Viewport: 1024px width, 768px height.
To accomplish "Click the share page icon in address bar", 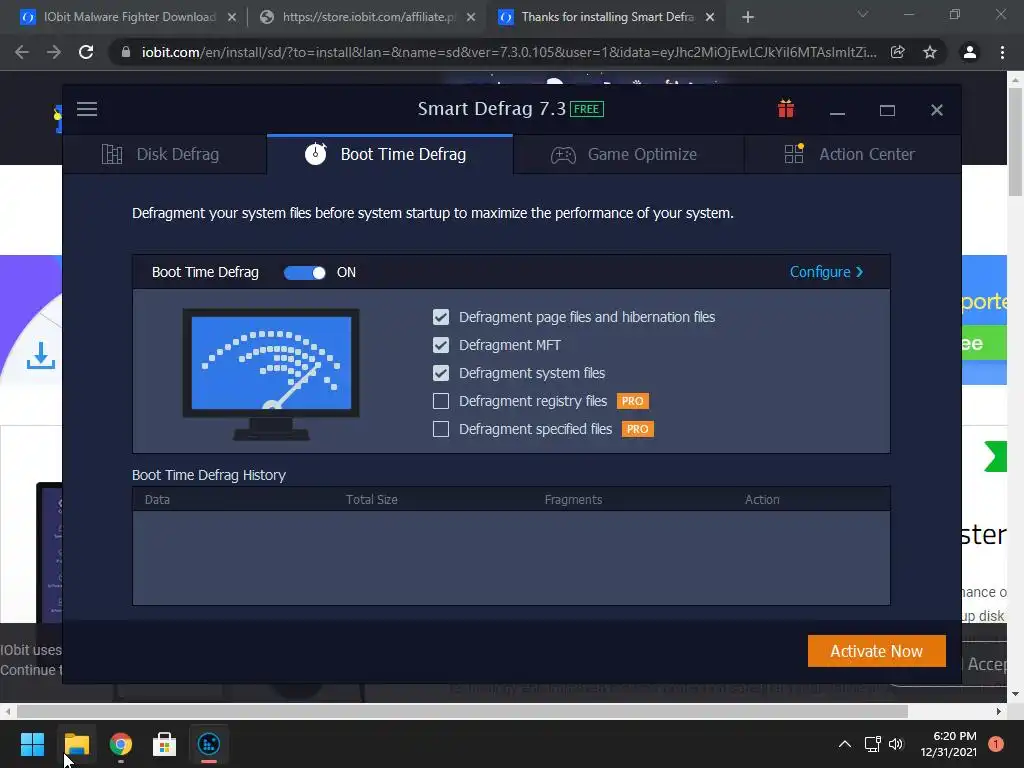I will click(898, 52).
